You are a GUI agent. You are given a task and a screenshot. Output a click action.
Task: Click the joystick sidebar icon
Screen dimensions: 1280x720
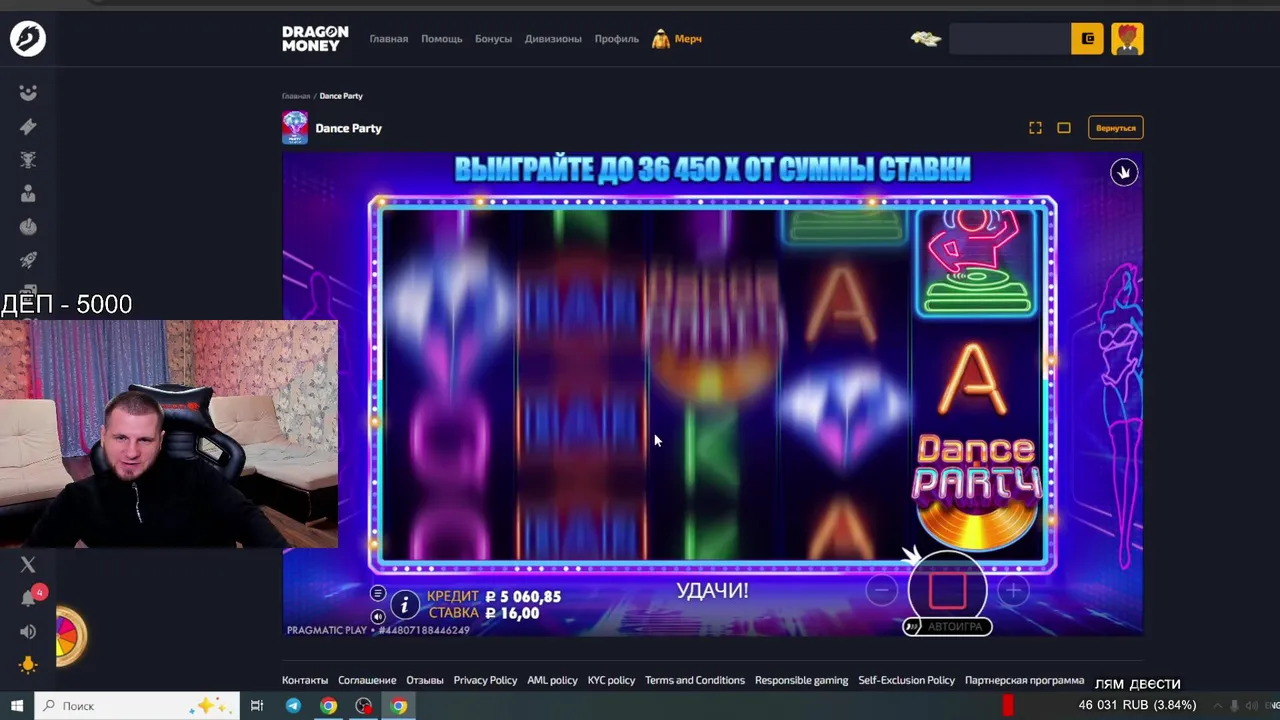coord(28,227)
